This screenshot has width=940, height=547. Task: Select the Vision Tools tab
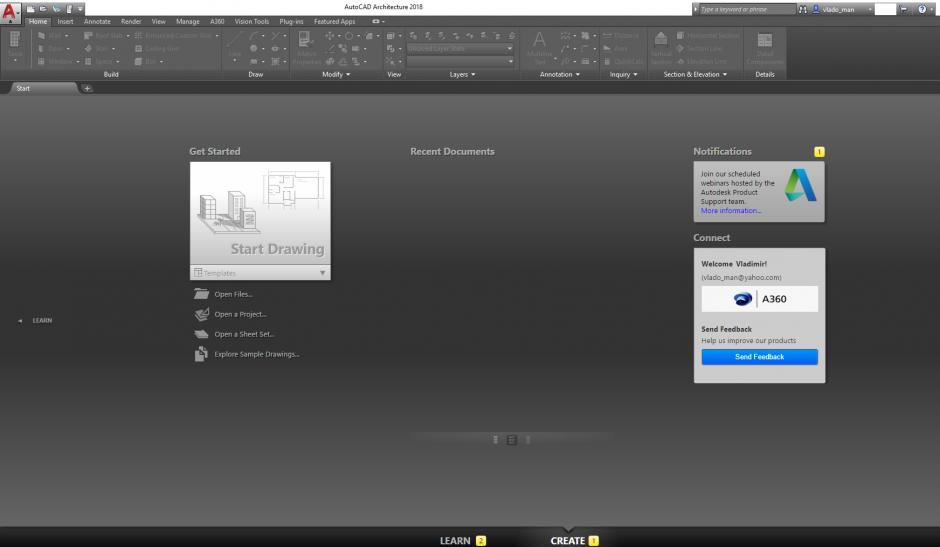tap(252, 22)
